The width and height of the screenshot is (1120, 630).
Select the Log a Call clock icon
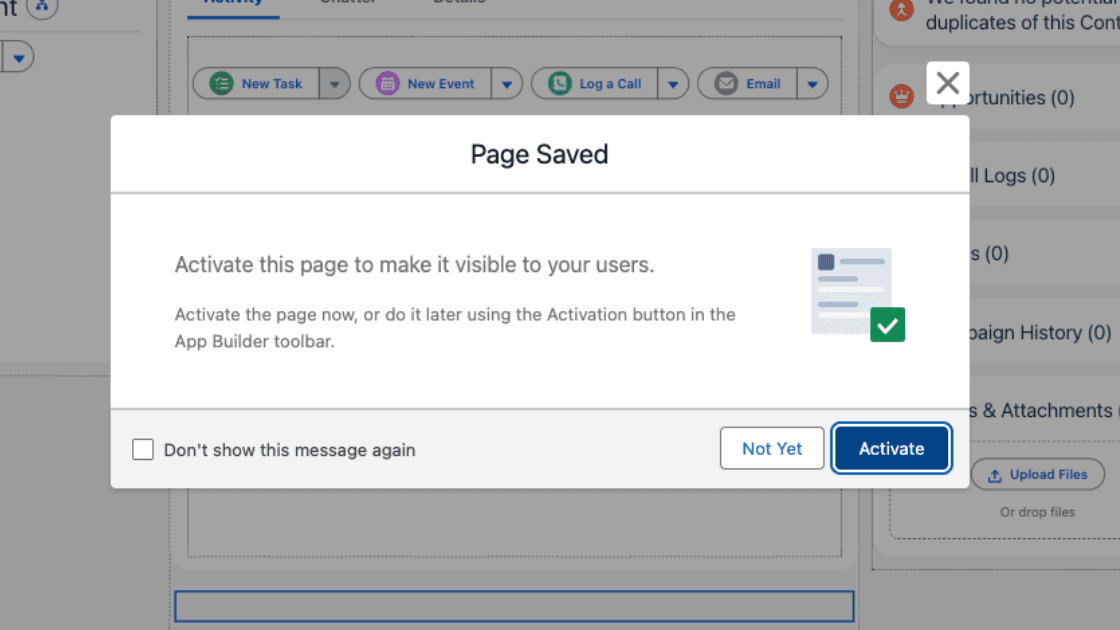point(558,83)
